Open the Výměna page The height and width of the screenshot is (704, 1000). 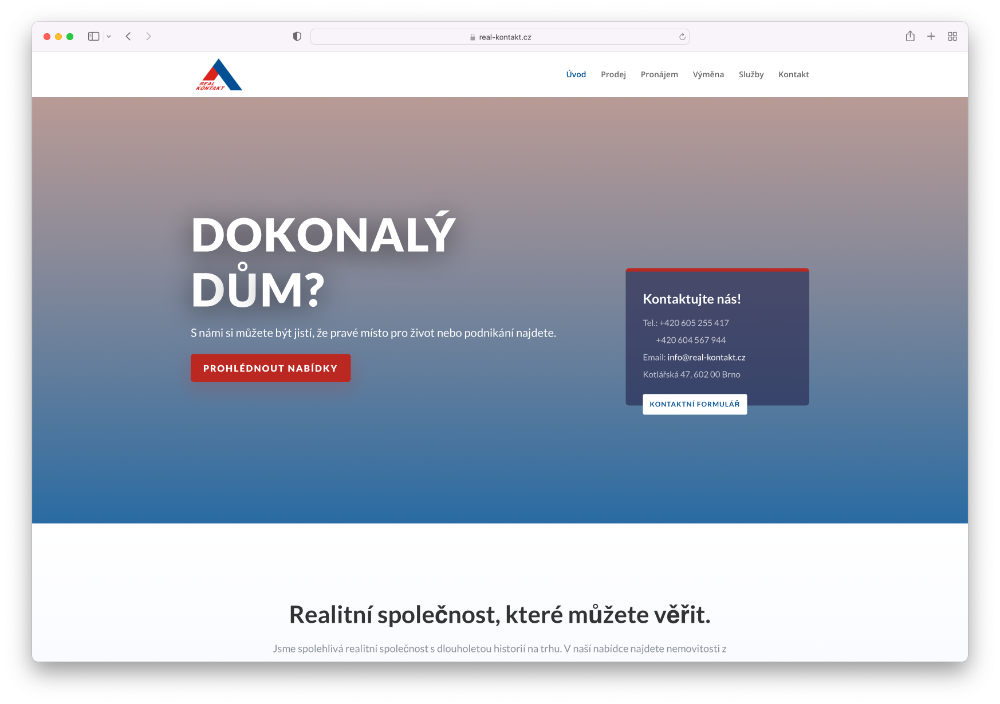708,73
